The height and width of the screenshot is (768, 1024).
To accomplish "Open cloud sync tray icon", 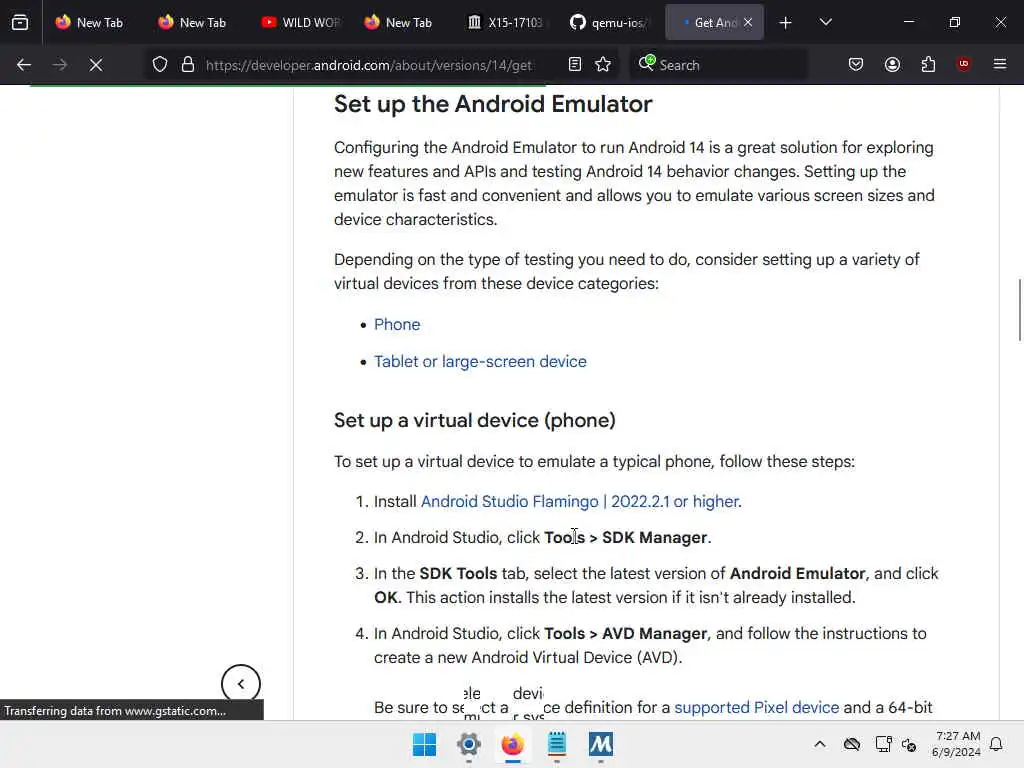I will point(852,744).
